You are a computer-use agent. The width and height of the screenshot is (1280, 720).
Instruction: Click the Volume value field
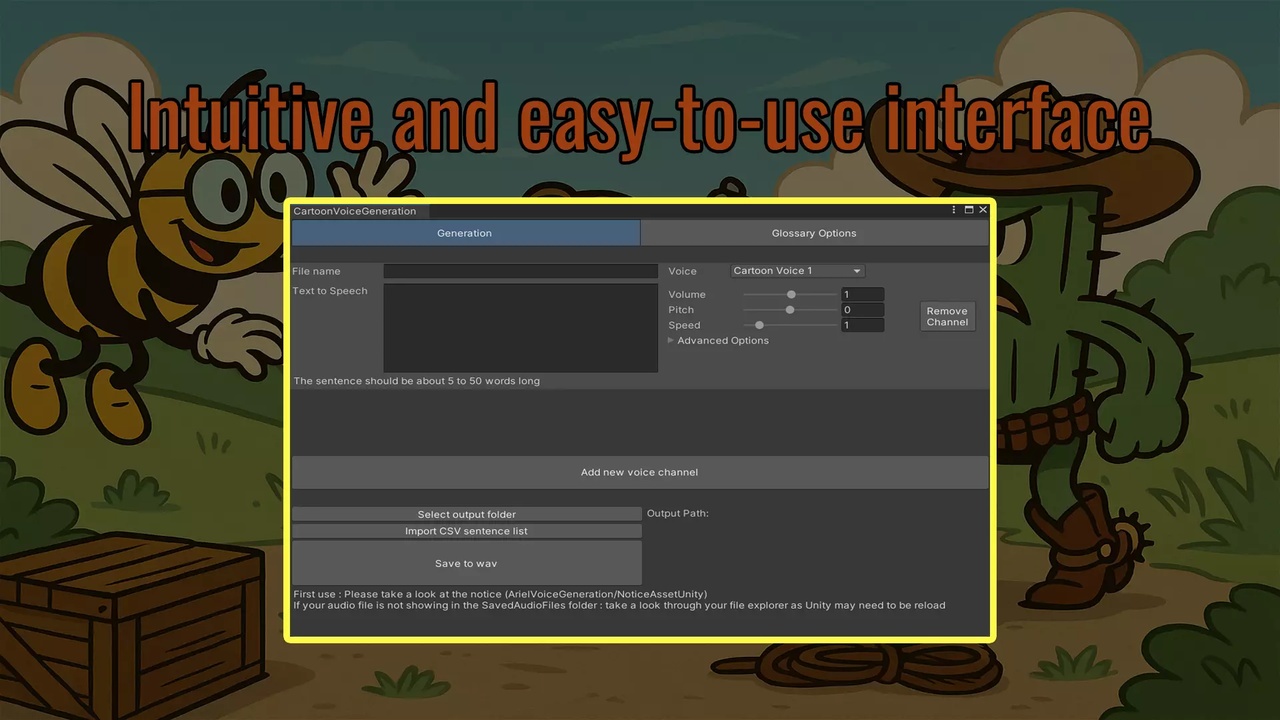point(862,295)
